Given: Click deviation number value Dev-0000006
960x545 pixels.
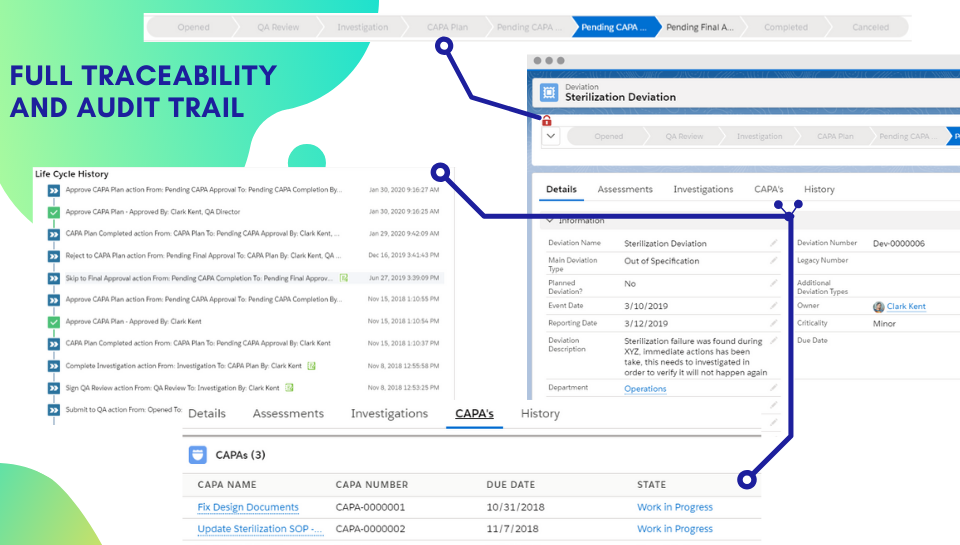Looking at the screenshot, I should pyautogui.click(x=899, y=243).
